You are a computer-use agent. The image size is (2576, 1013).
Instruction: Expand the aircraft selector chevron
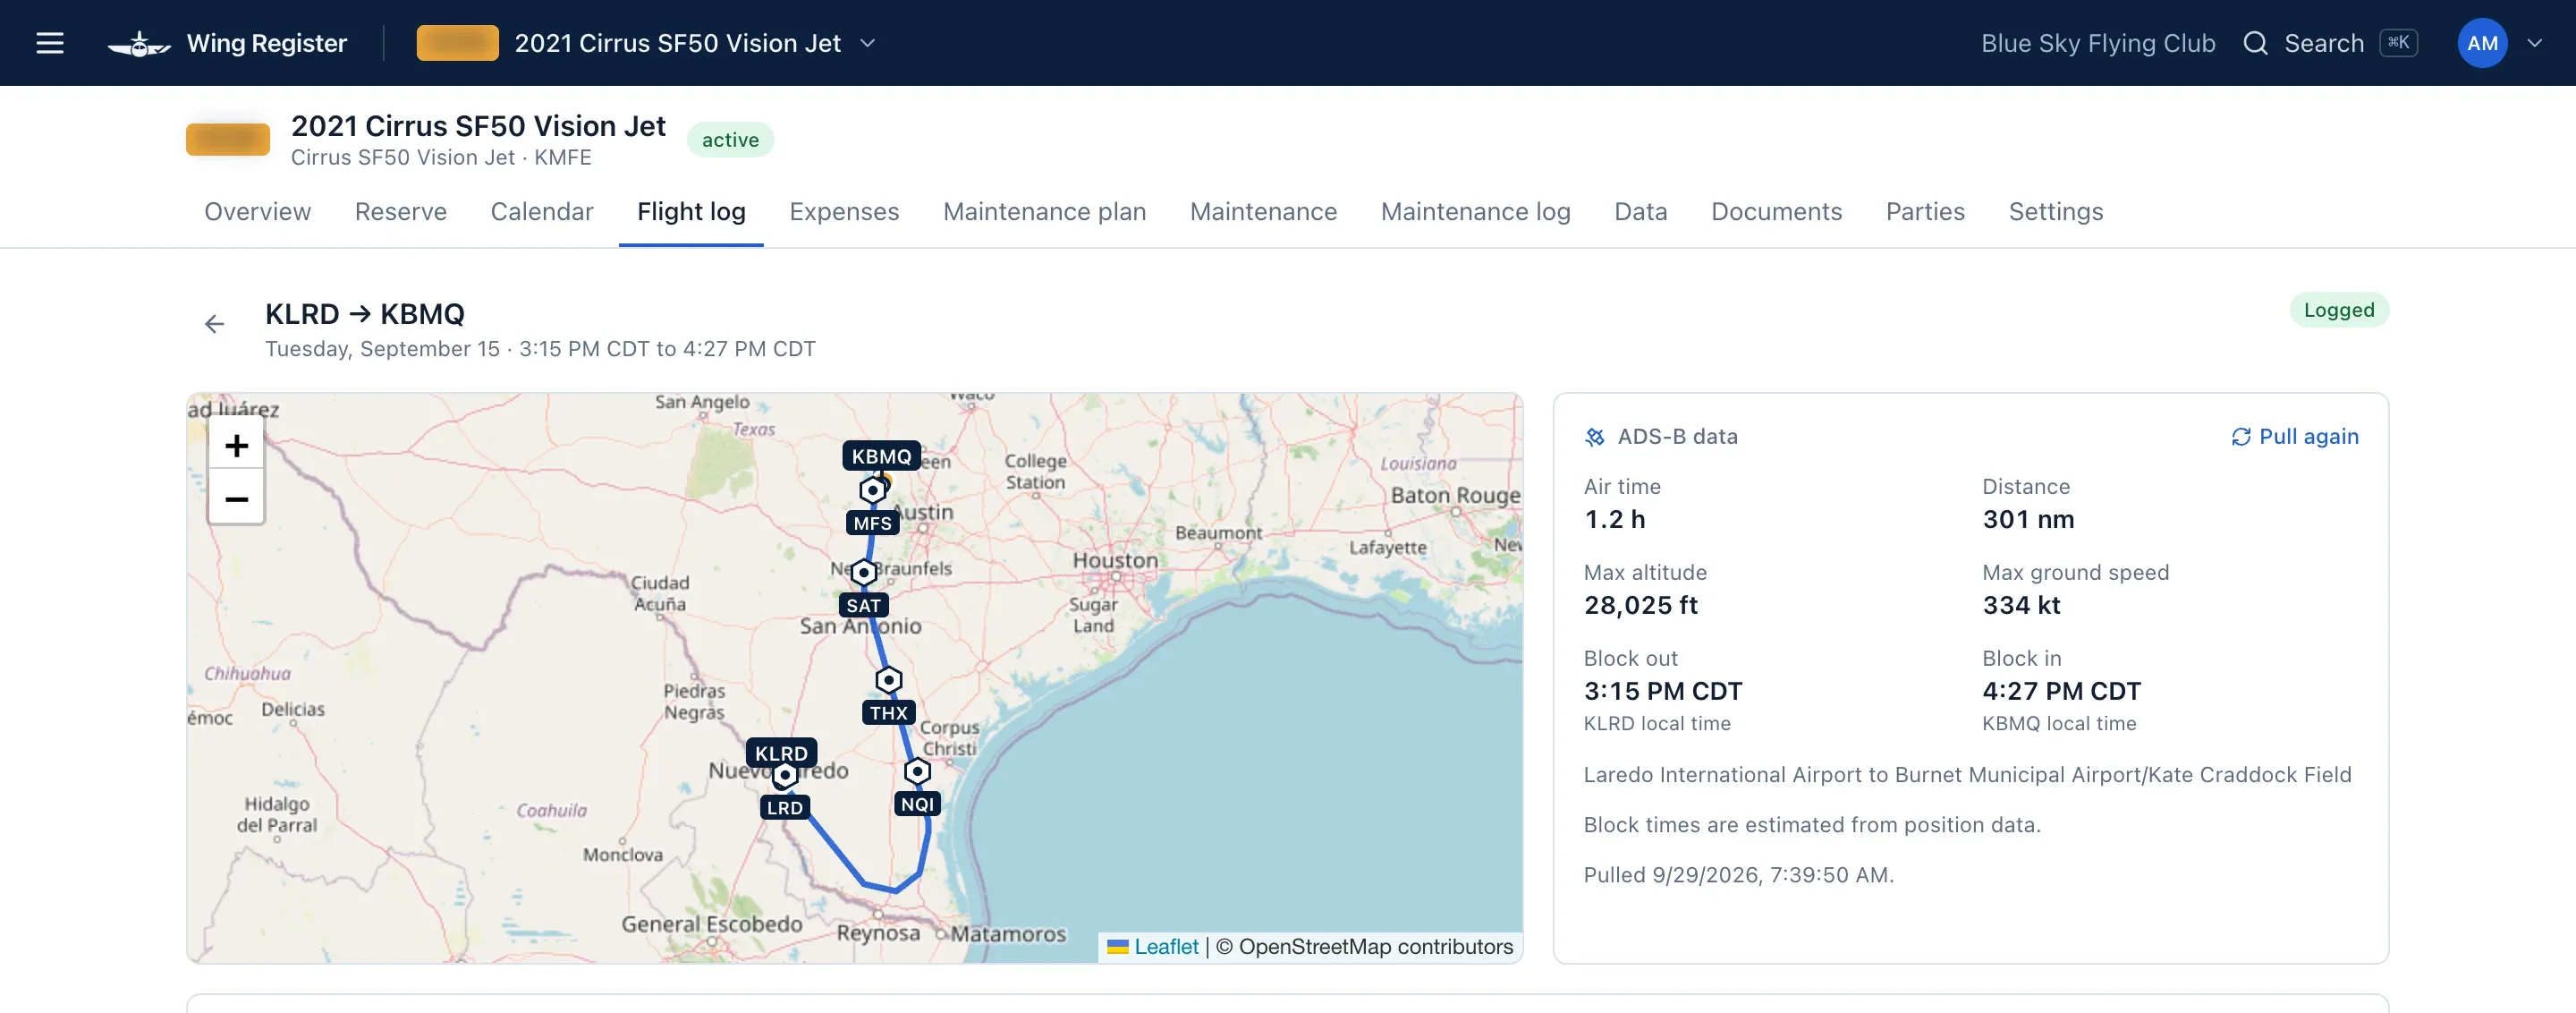click(868, 43)
